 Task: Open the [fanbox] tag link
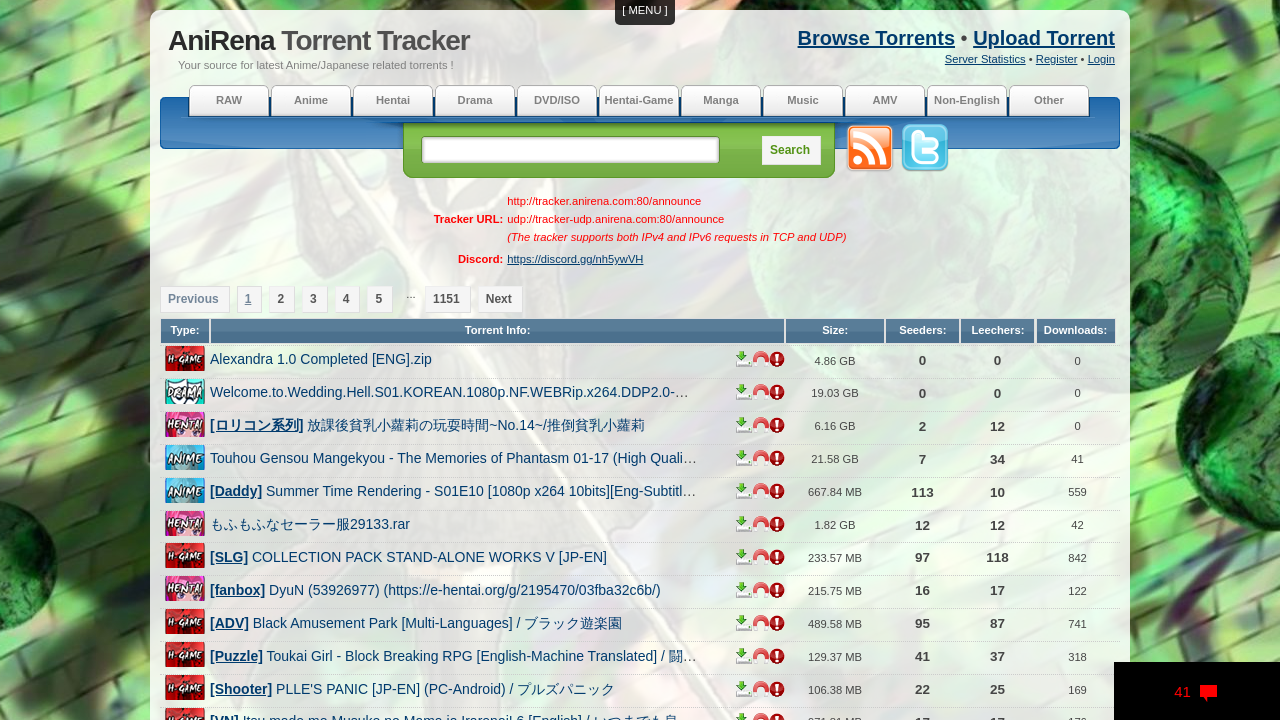pos(237,590)
